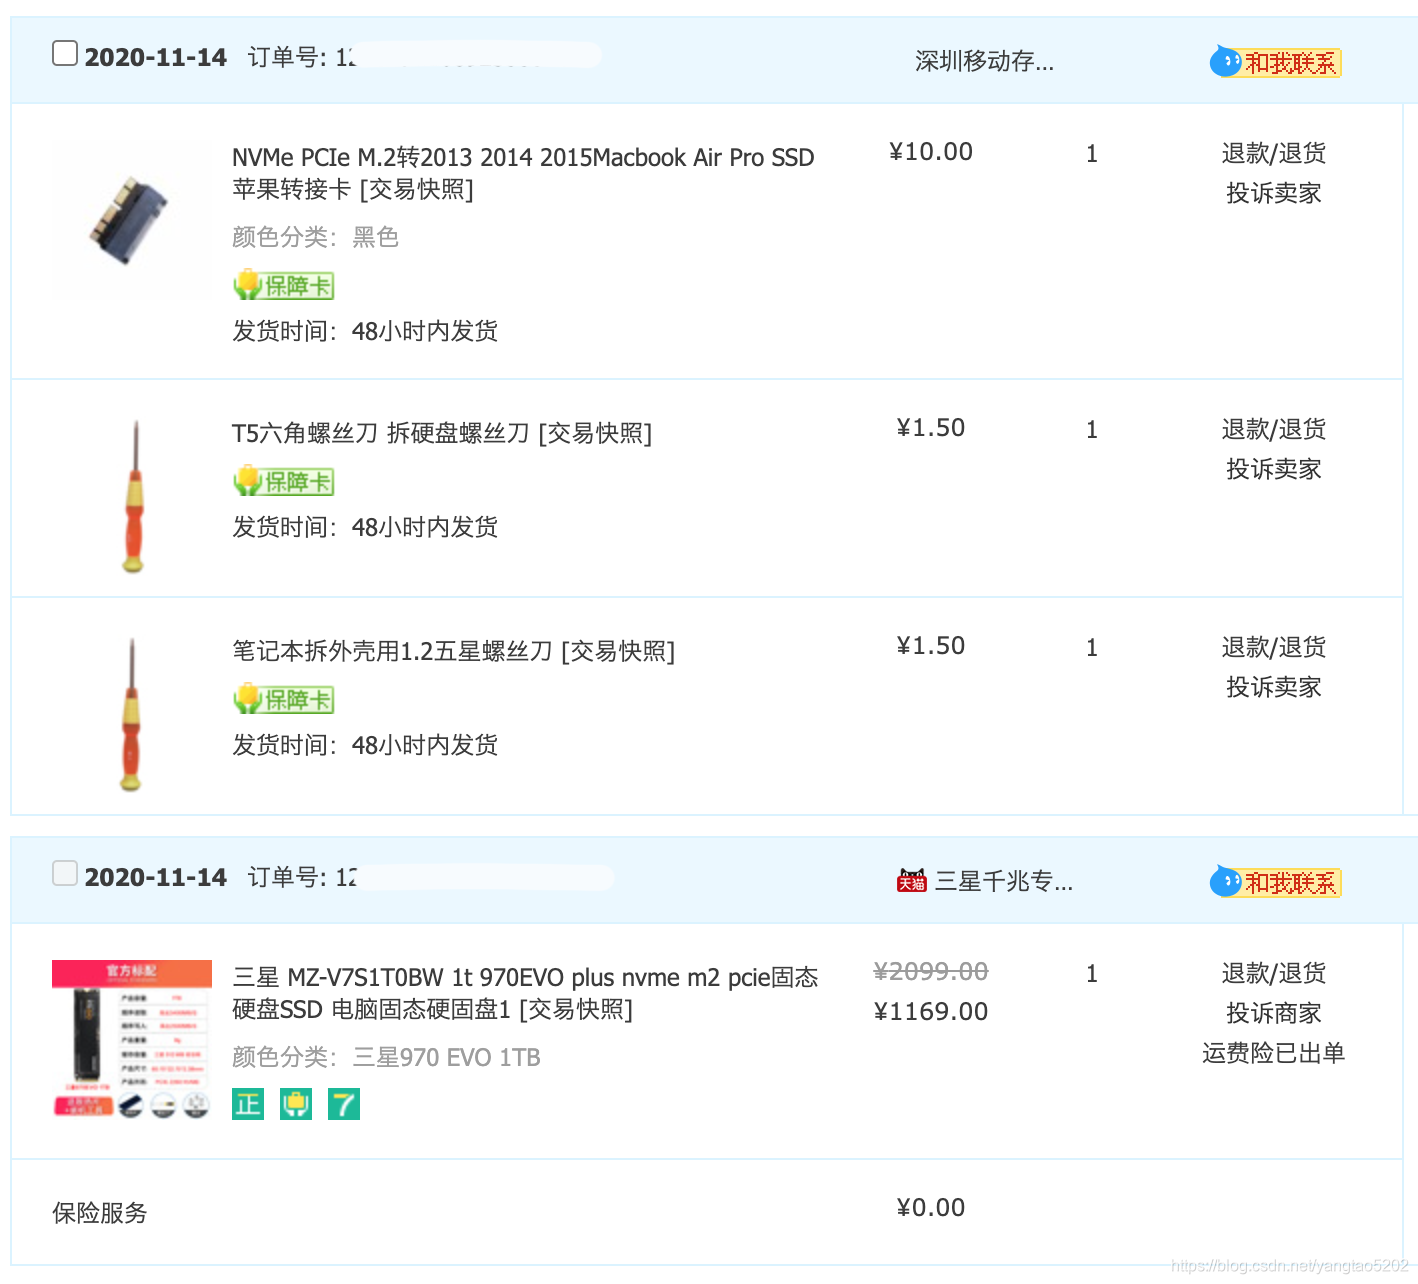Click 退款/退货 for the T5六角螺丝刀
1418x1284 pixels.
click(1273, 429)
